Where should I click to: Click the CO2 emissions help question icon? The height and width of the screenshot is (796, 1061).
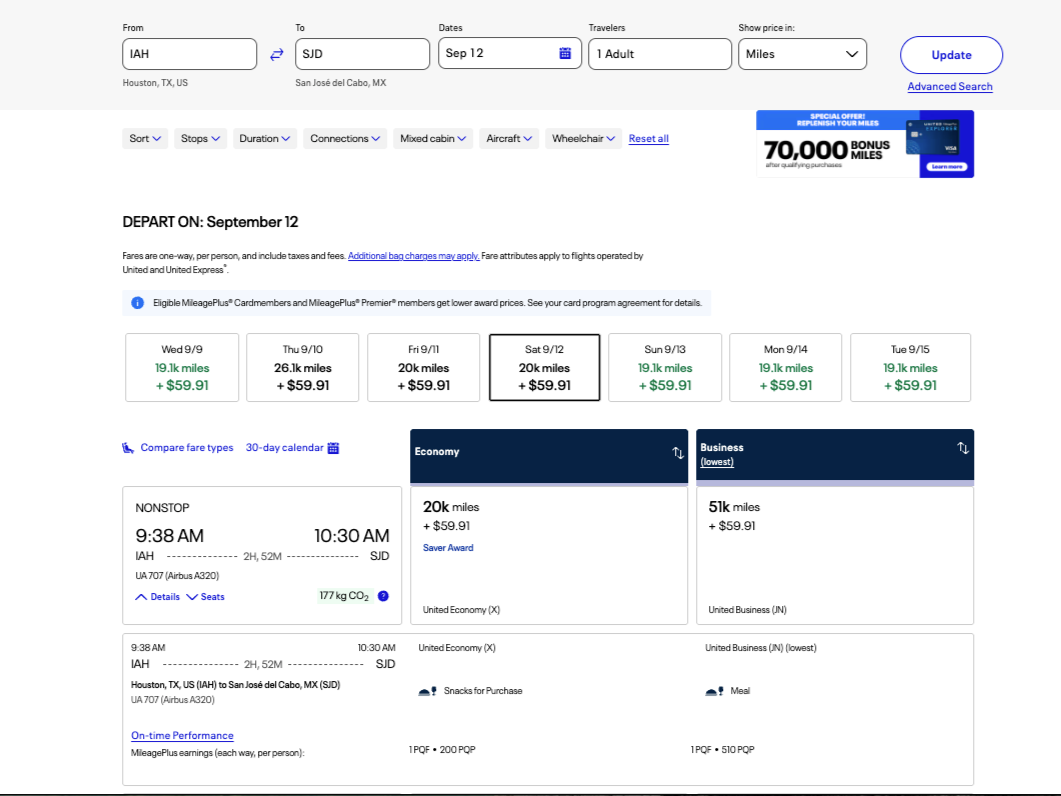click(383, 596)
